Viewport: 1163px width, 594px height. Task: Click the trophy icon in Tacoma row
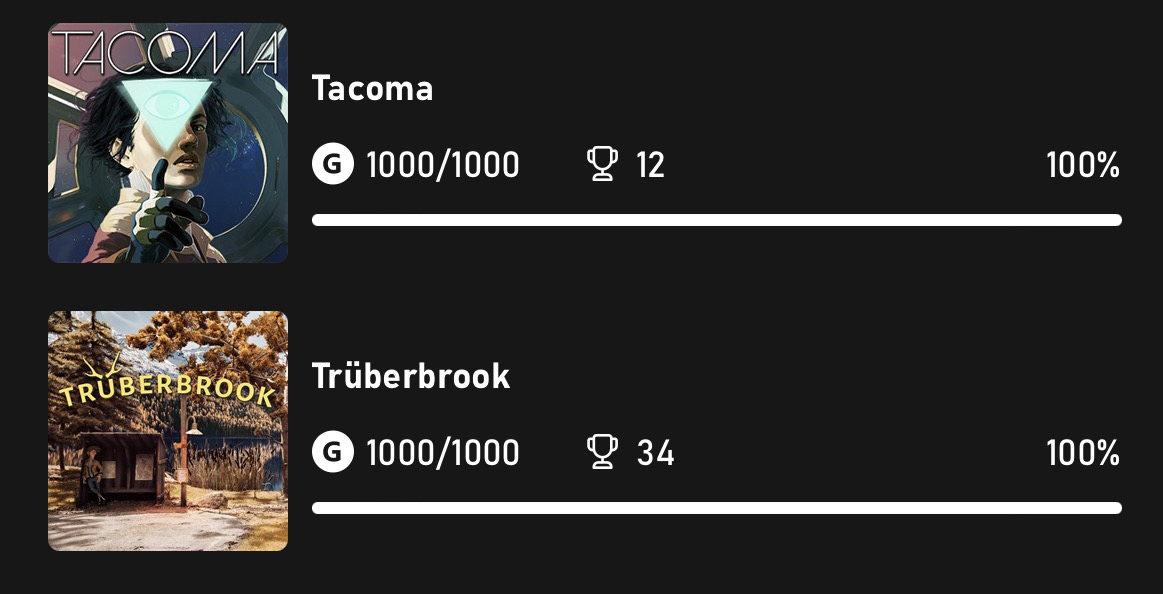point(602,164)
